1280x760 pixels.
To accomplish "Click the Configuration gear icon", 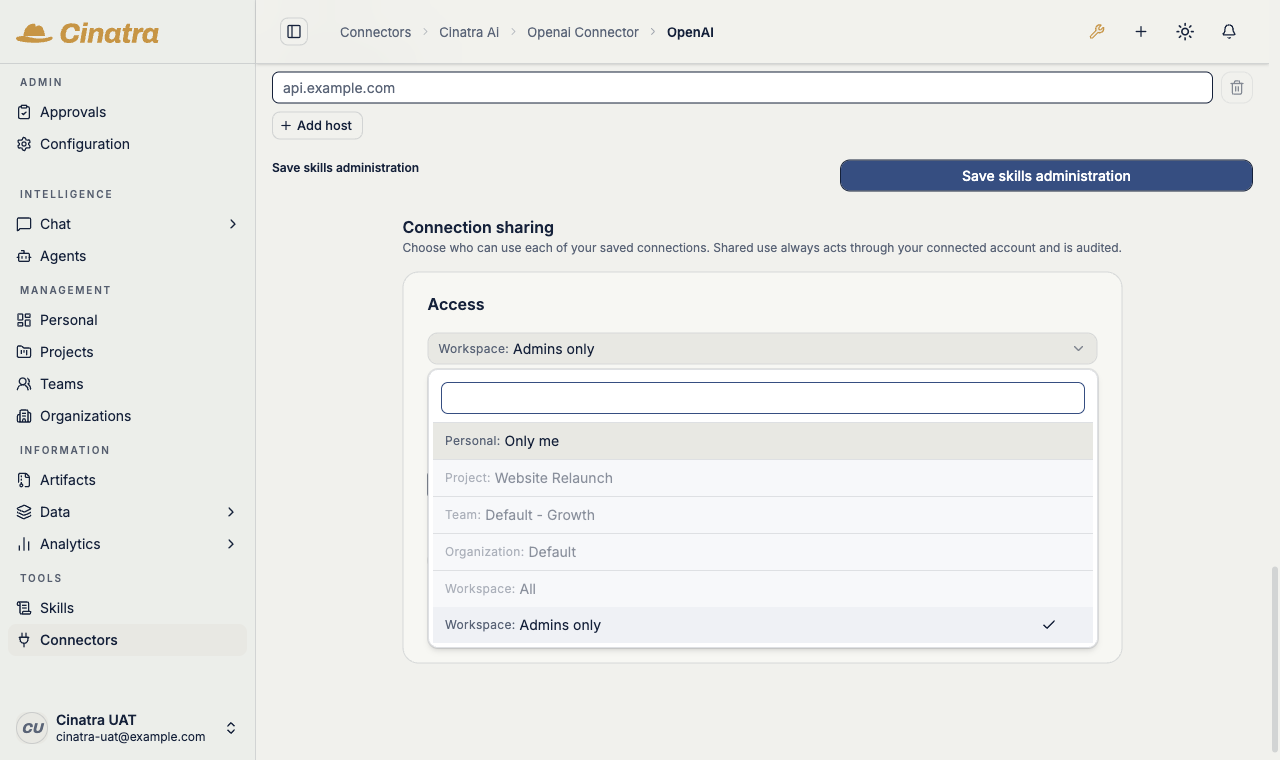I will [x=24, y=144].
